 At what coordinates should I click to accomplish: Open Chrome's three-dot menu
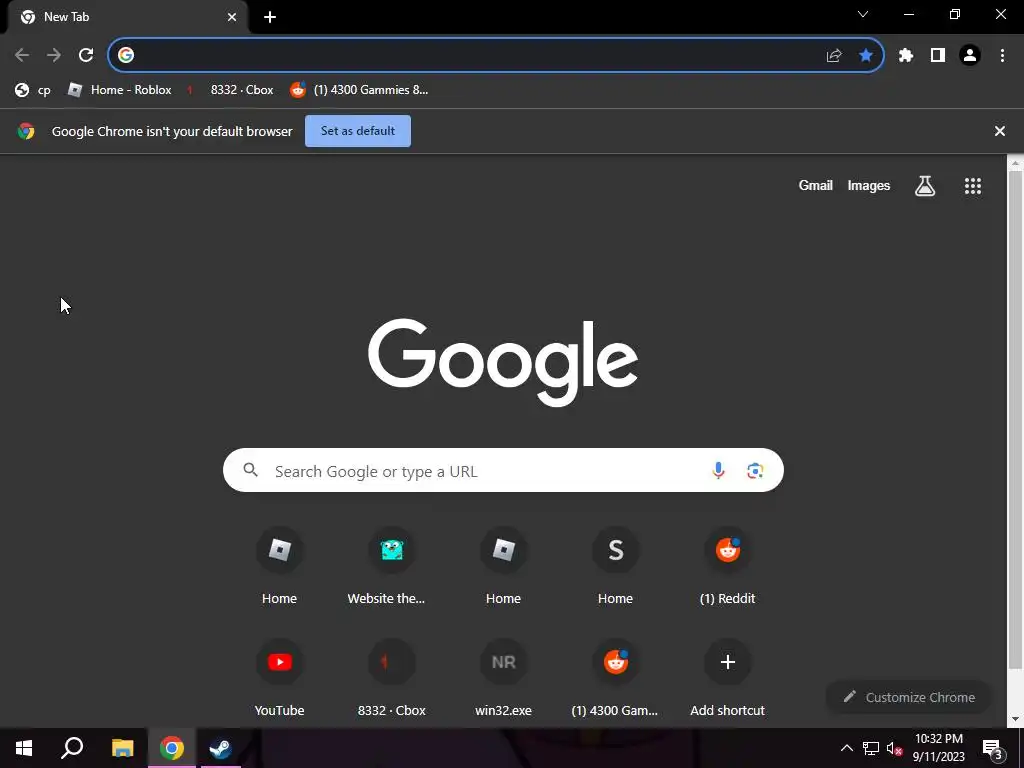[x=1002, y=56]
